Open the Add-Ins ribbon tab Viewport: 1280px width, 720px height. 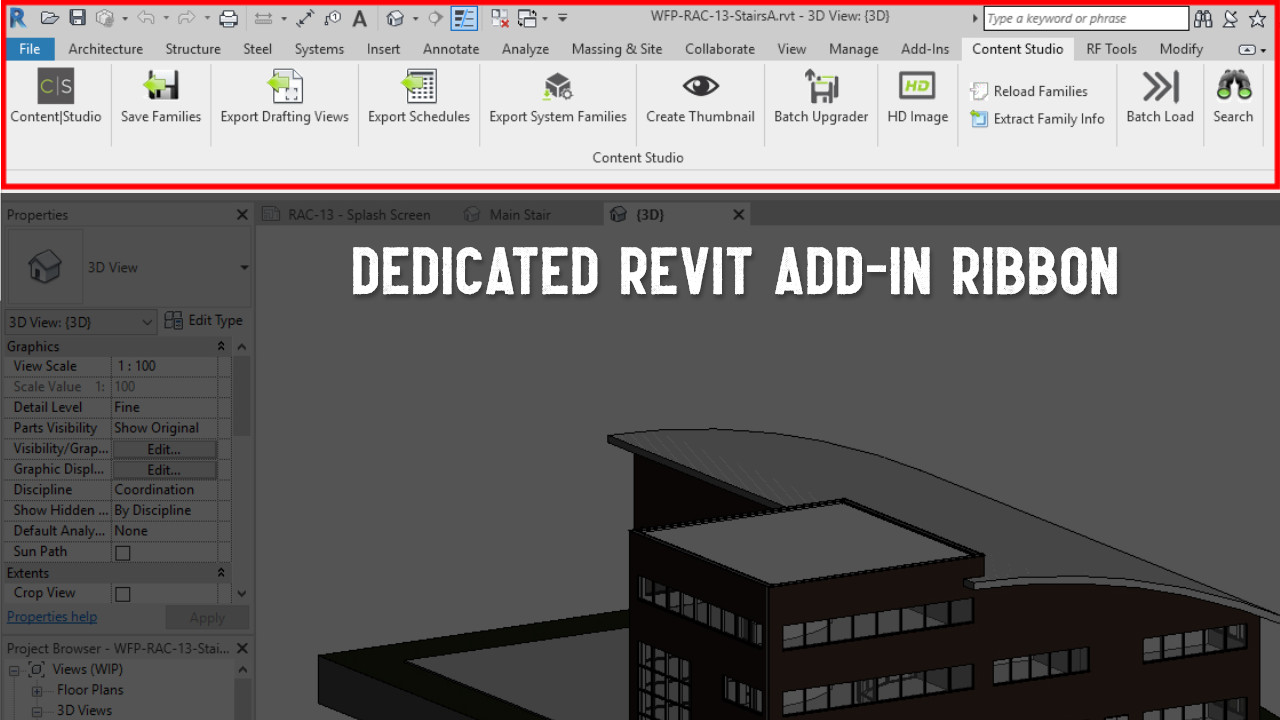[925, 49]
